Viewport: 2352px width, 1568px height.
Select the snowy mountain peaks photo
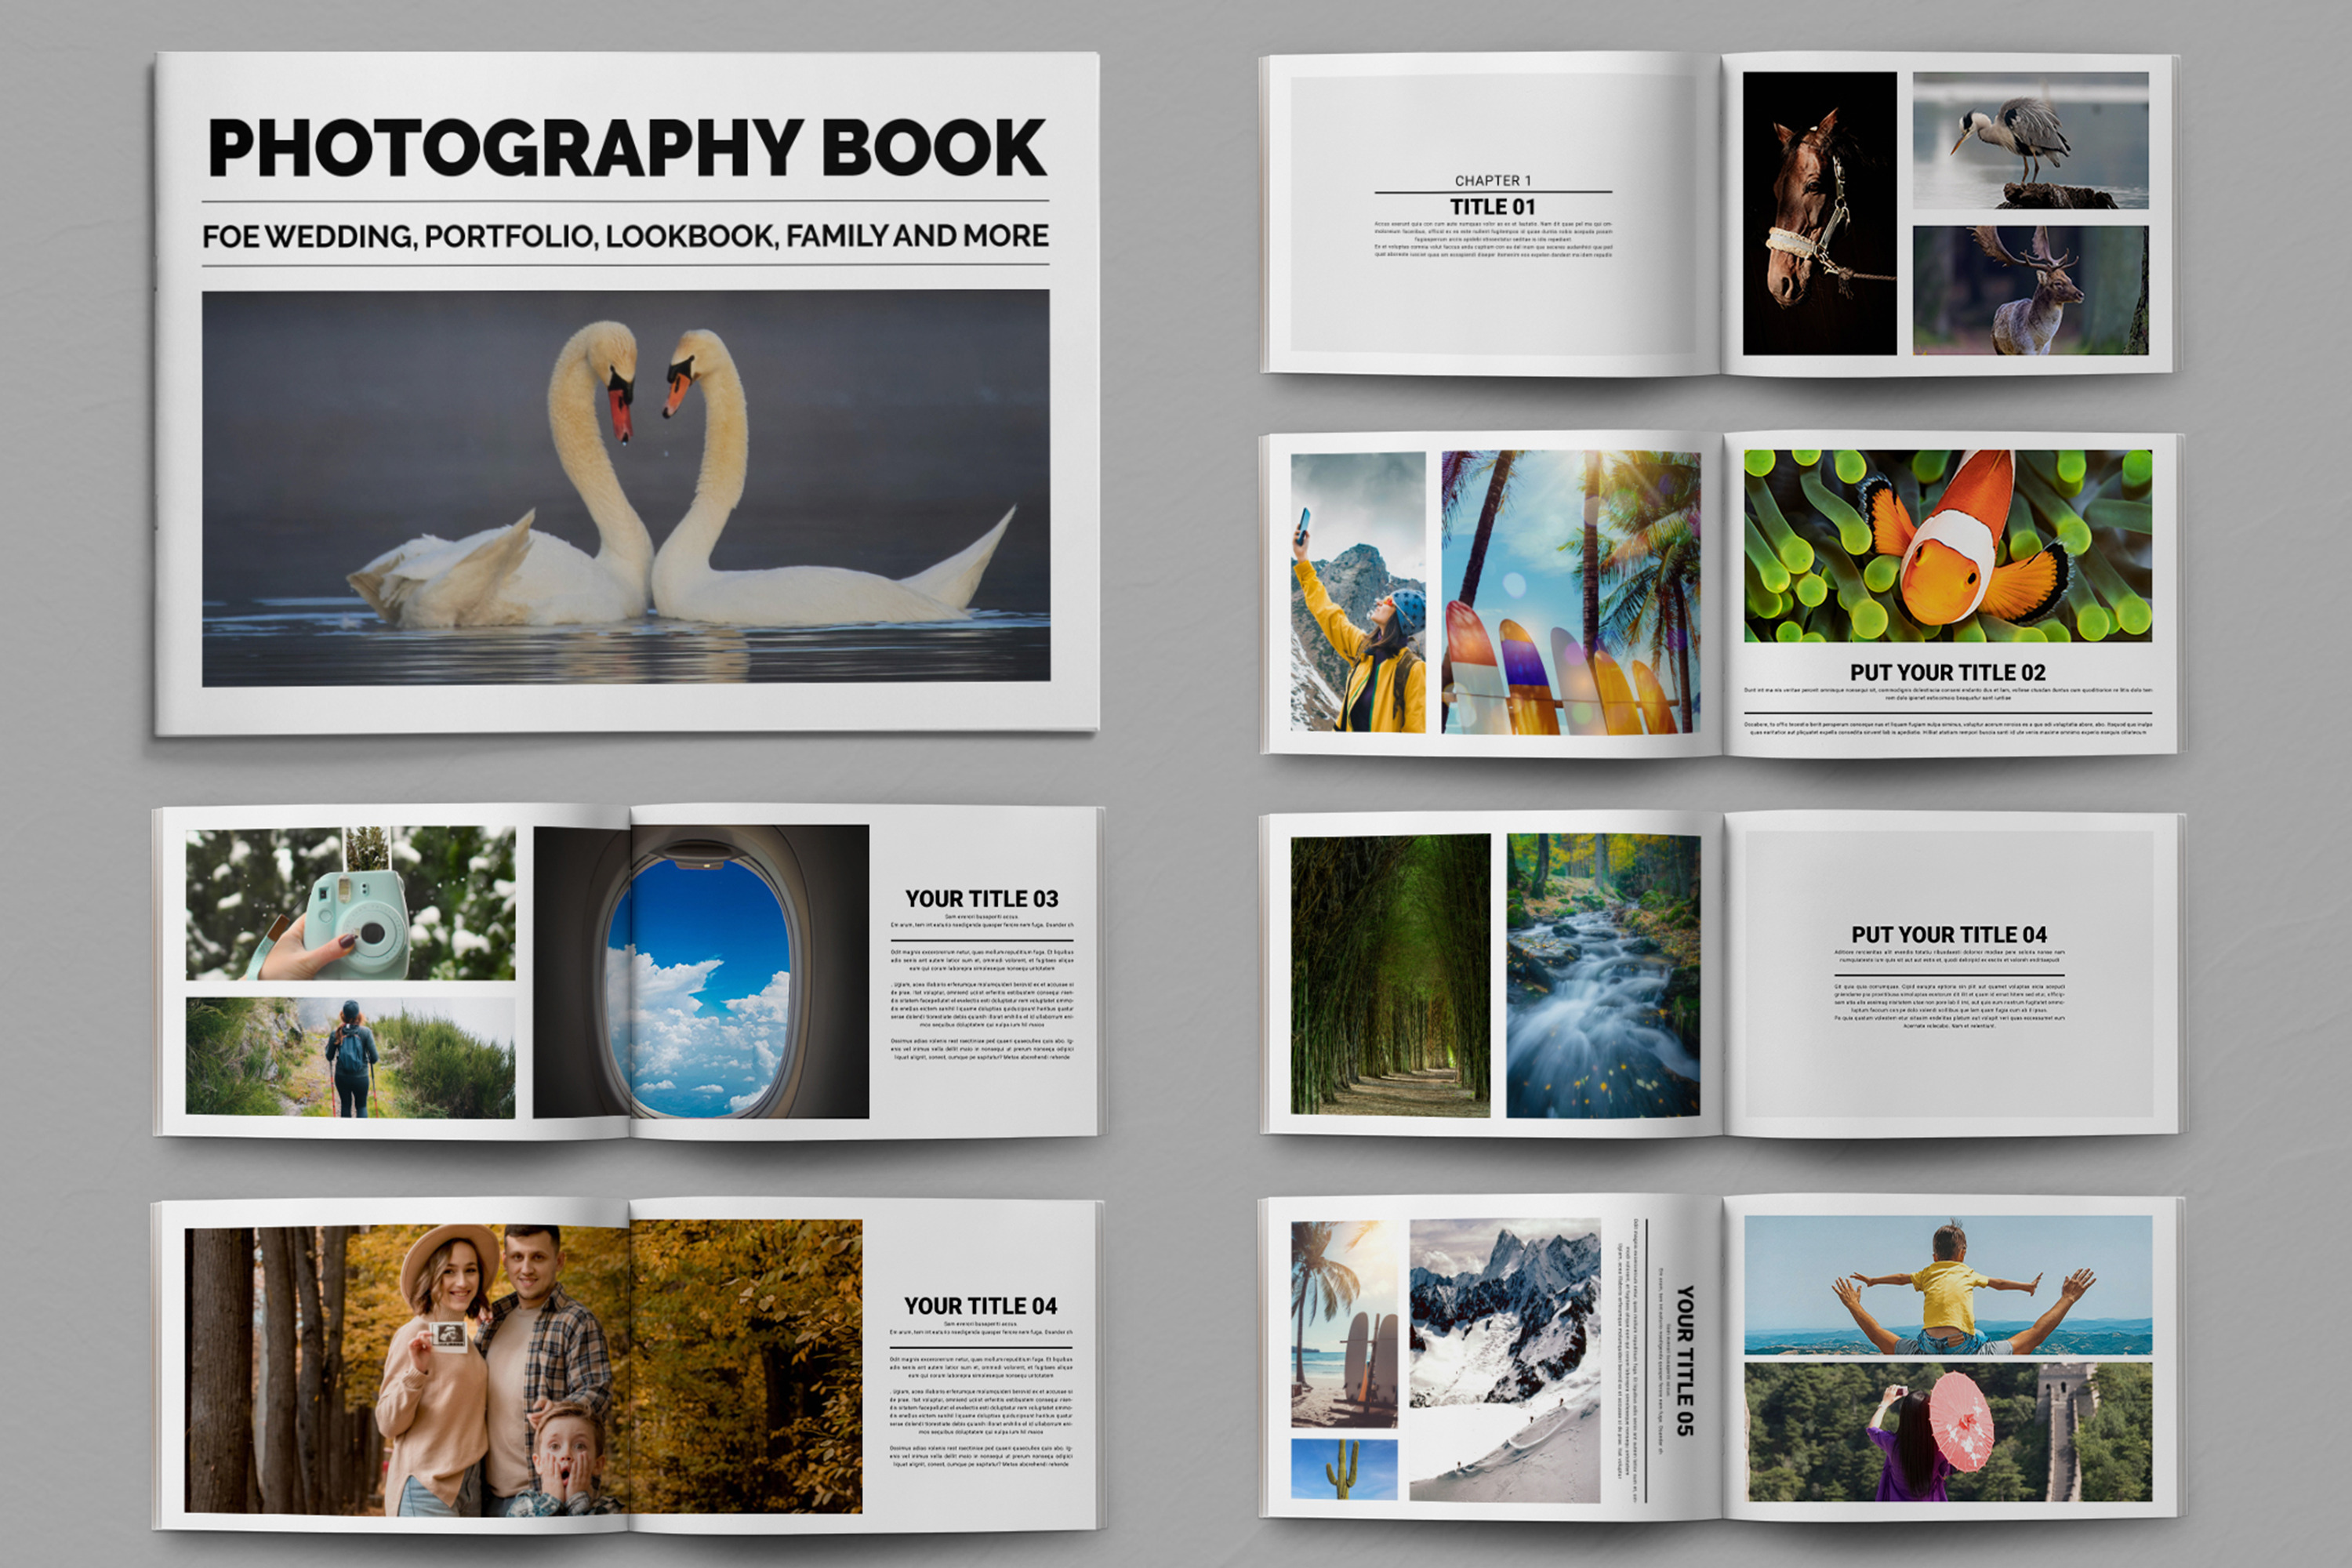(x=1504, y=1360)
